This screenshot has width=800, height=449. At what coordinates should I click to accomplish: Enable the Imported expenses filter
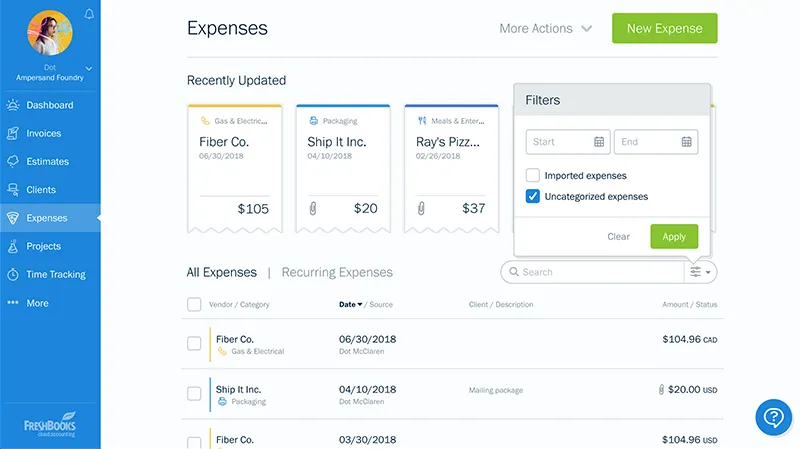pos(533,176)
